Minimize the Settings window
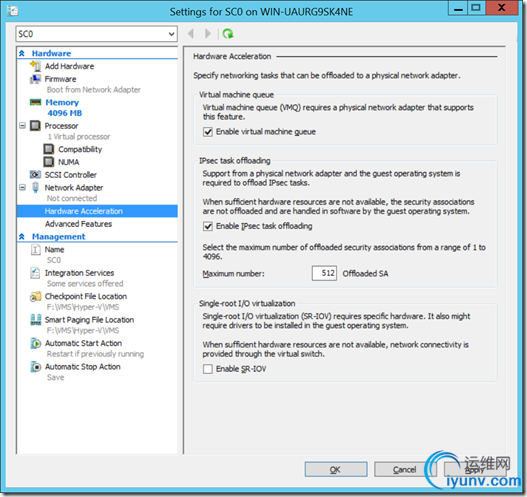 pos(458,8)
